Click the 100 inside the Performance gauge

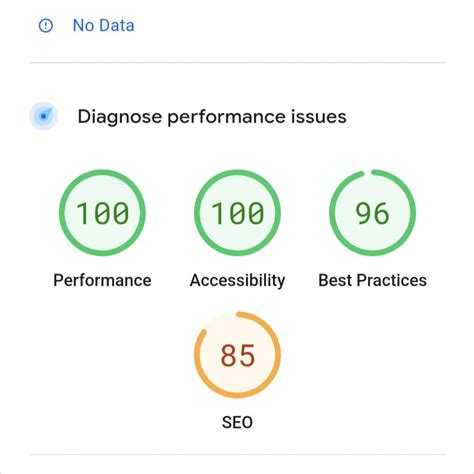[102, 213]
